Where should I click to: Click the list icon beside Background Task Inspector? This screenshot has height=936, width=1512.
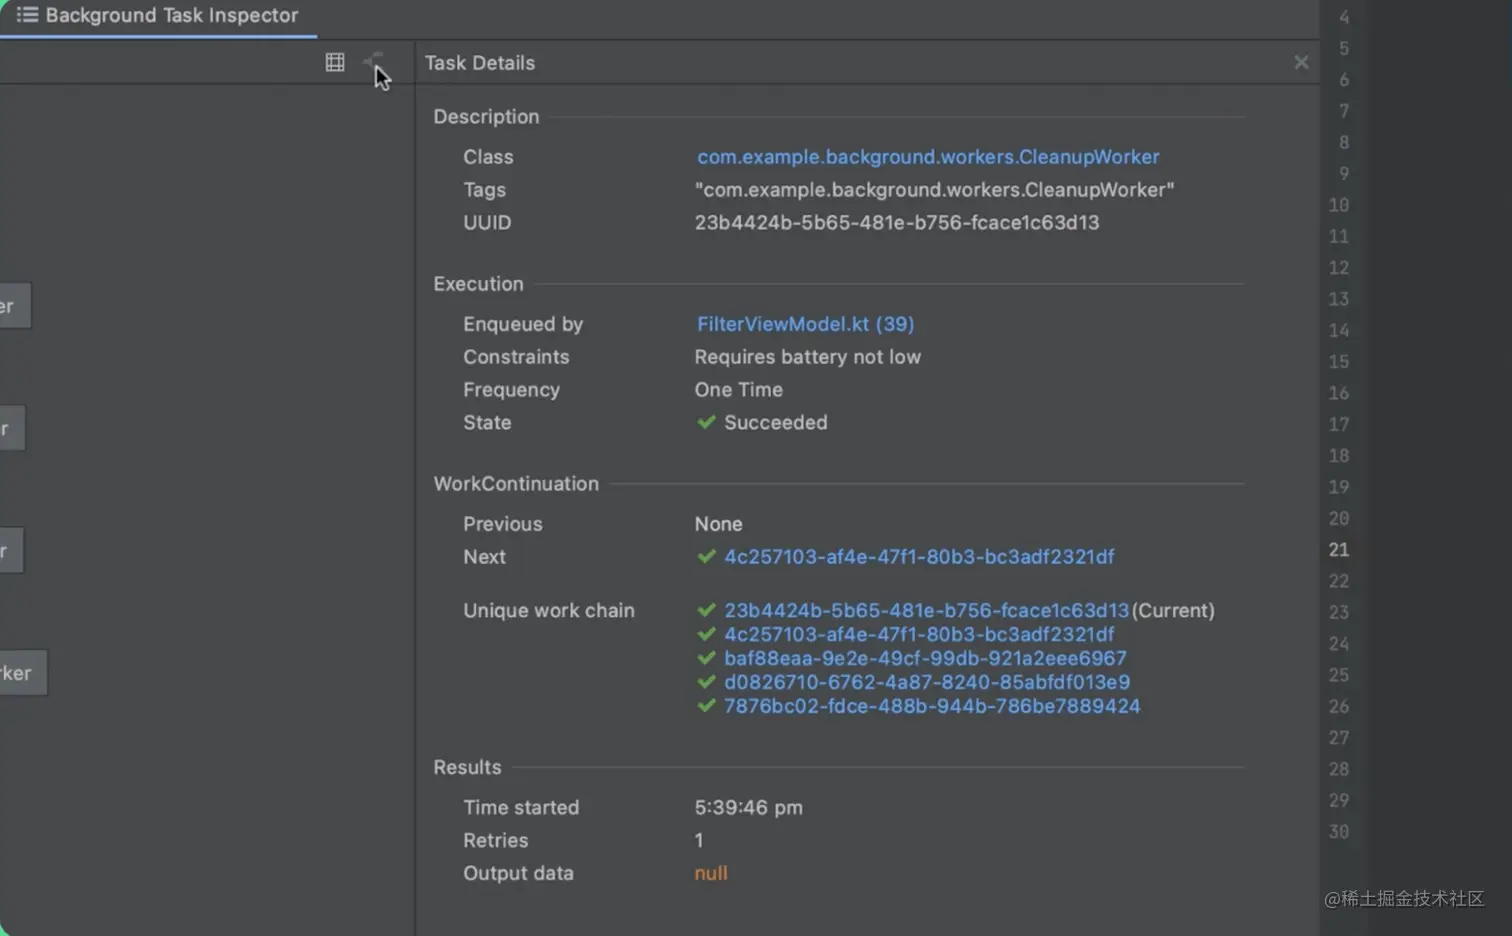point(27,15)
